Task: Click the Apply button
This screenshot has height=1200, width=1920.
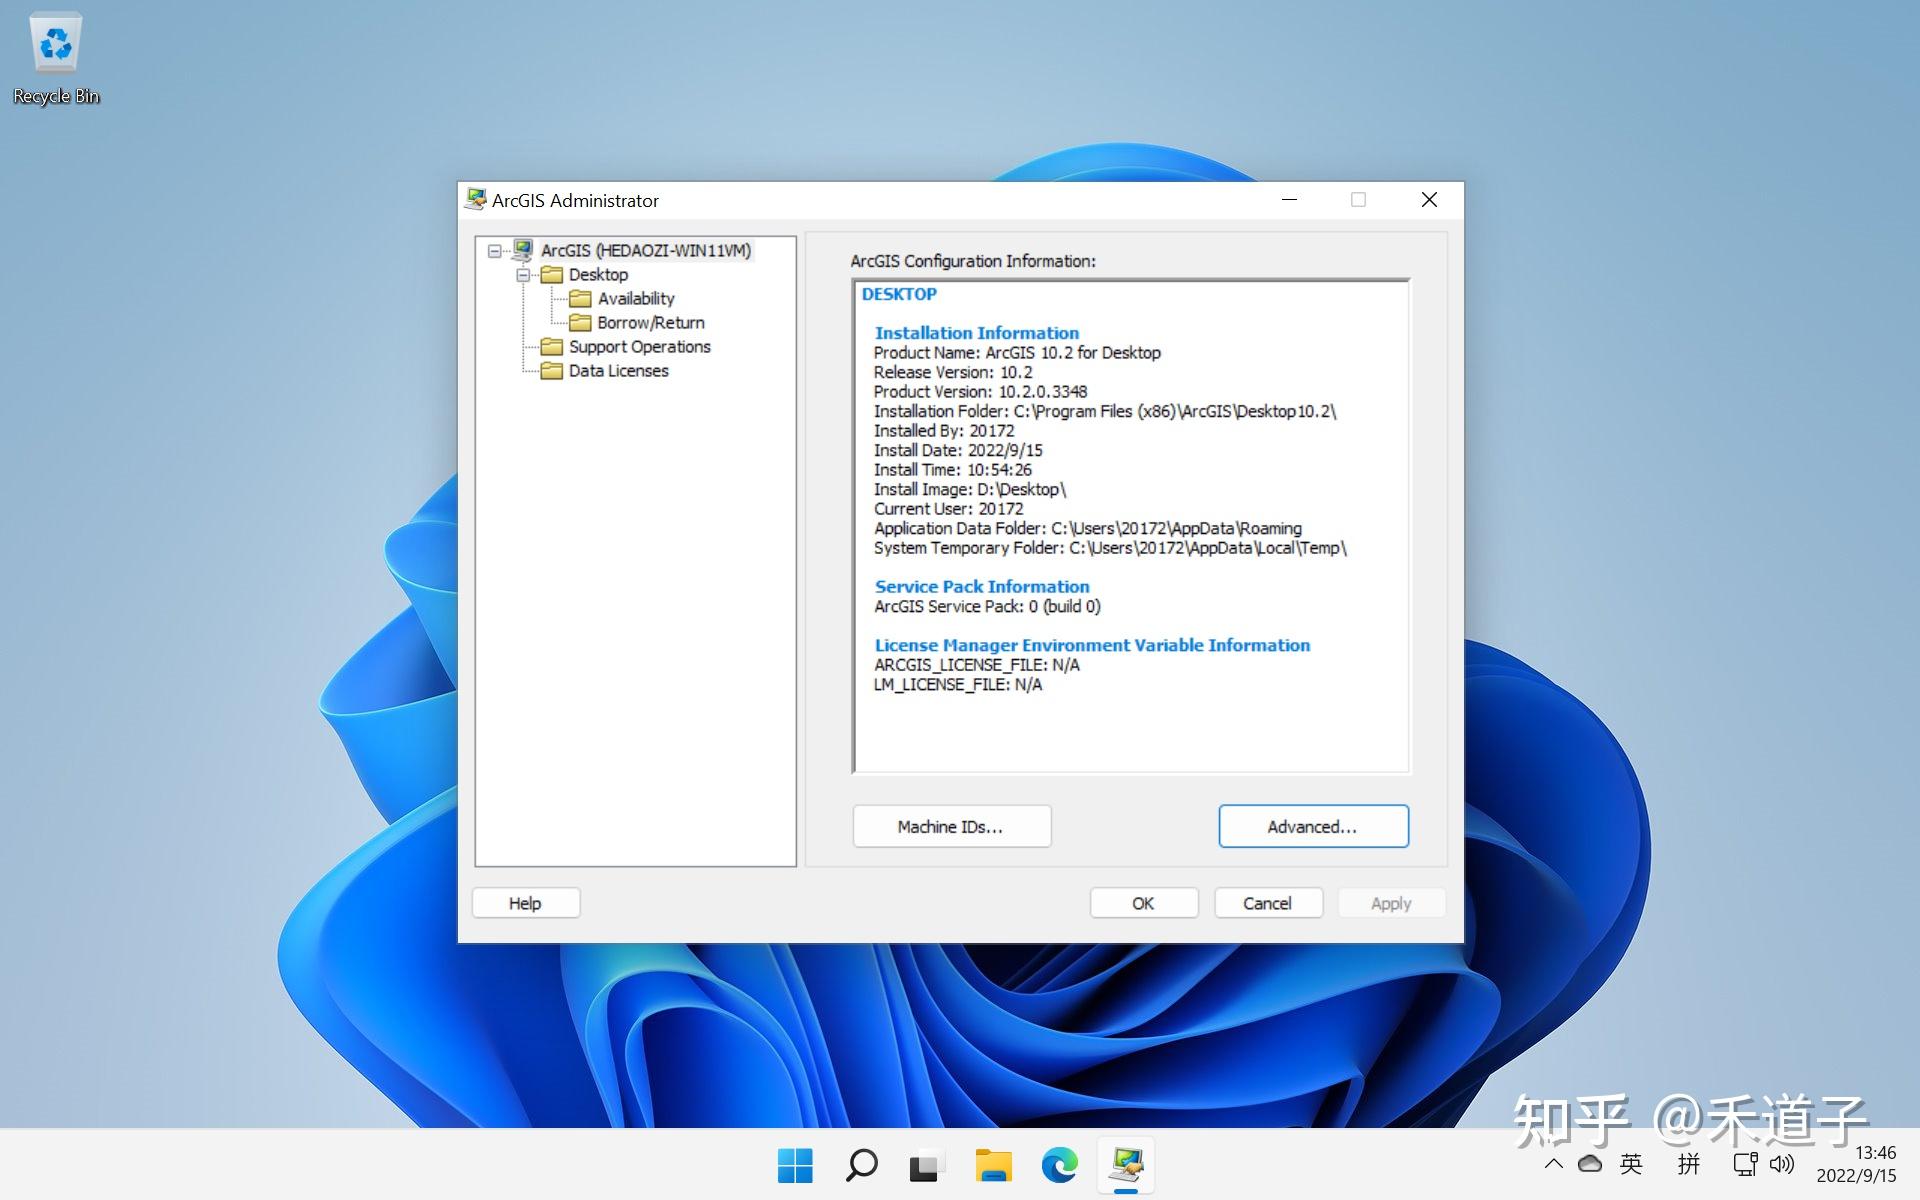Action: pyautogui.click(x=1392, y=903)
